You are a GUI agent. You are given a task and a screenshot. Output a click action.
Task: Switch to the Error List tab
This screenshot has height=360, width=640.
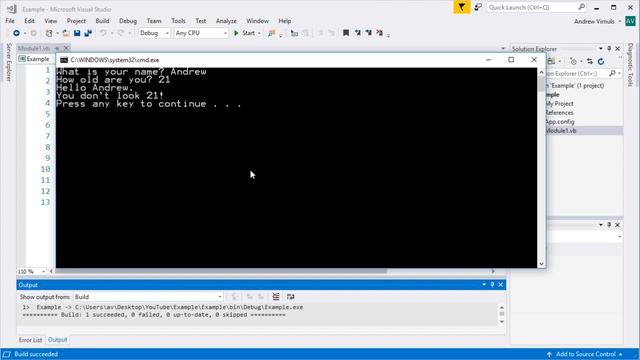coord(30,340)
